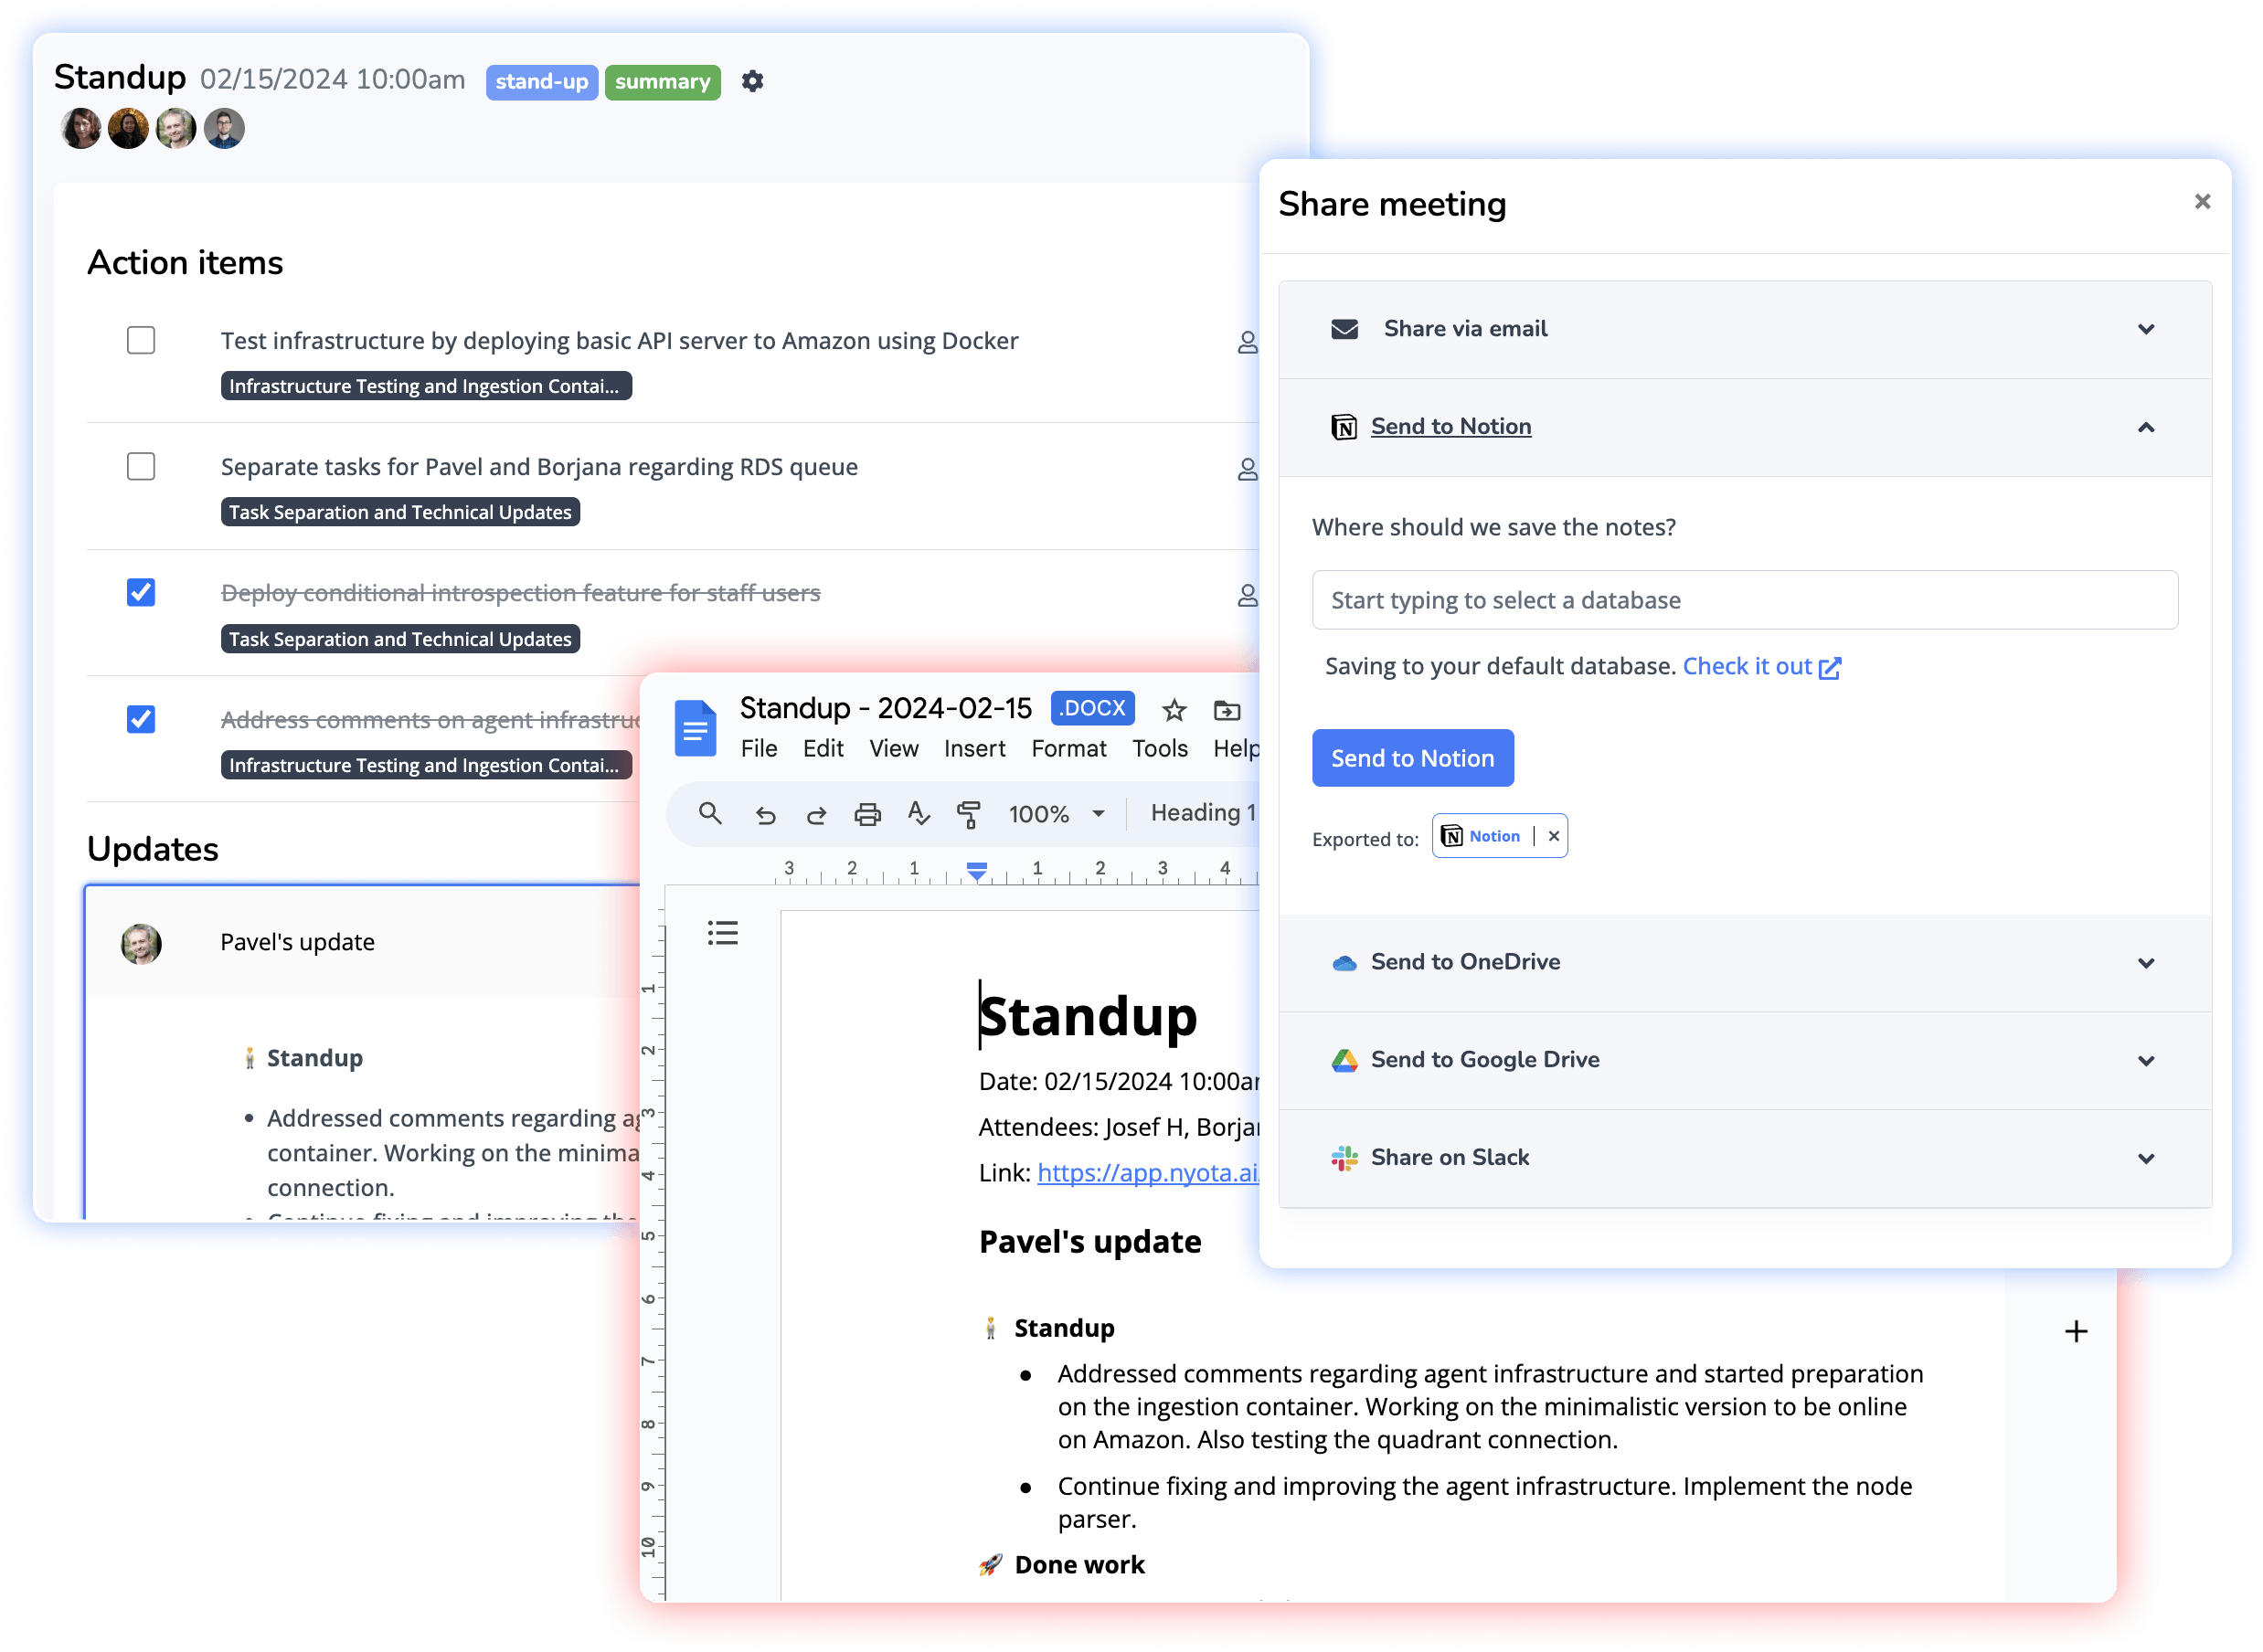Toggle the first unchecked action item checkbox
Screen dimensions: 2263x1652
(x=141, y=339)
